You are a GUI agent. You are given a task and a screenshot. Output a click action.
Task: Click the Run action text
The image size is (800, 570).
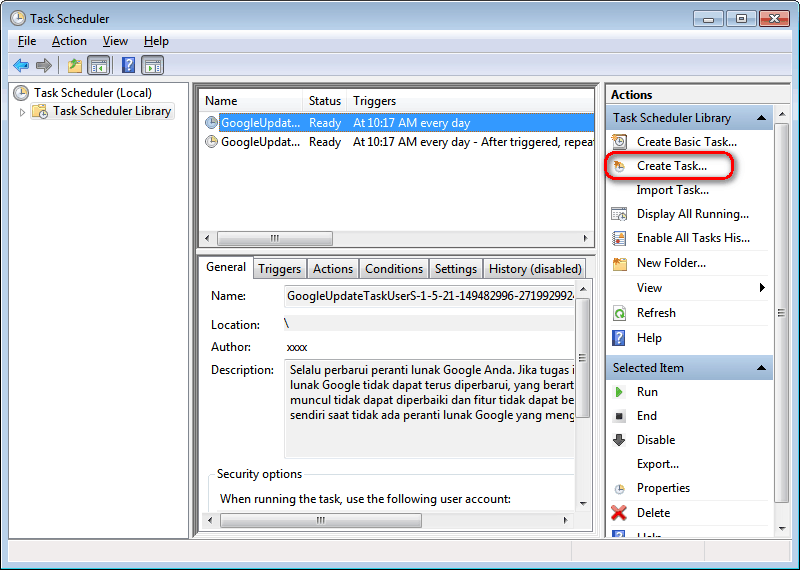click(x=647, y=392)
